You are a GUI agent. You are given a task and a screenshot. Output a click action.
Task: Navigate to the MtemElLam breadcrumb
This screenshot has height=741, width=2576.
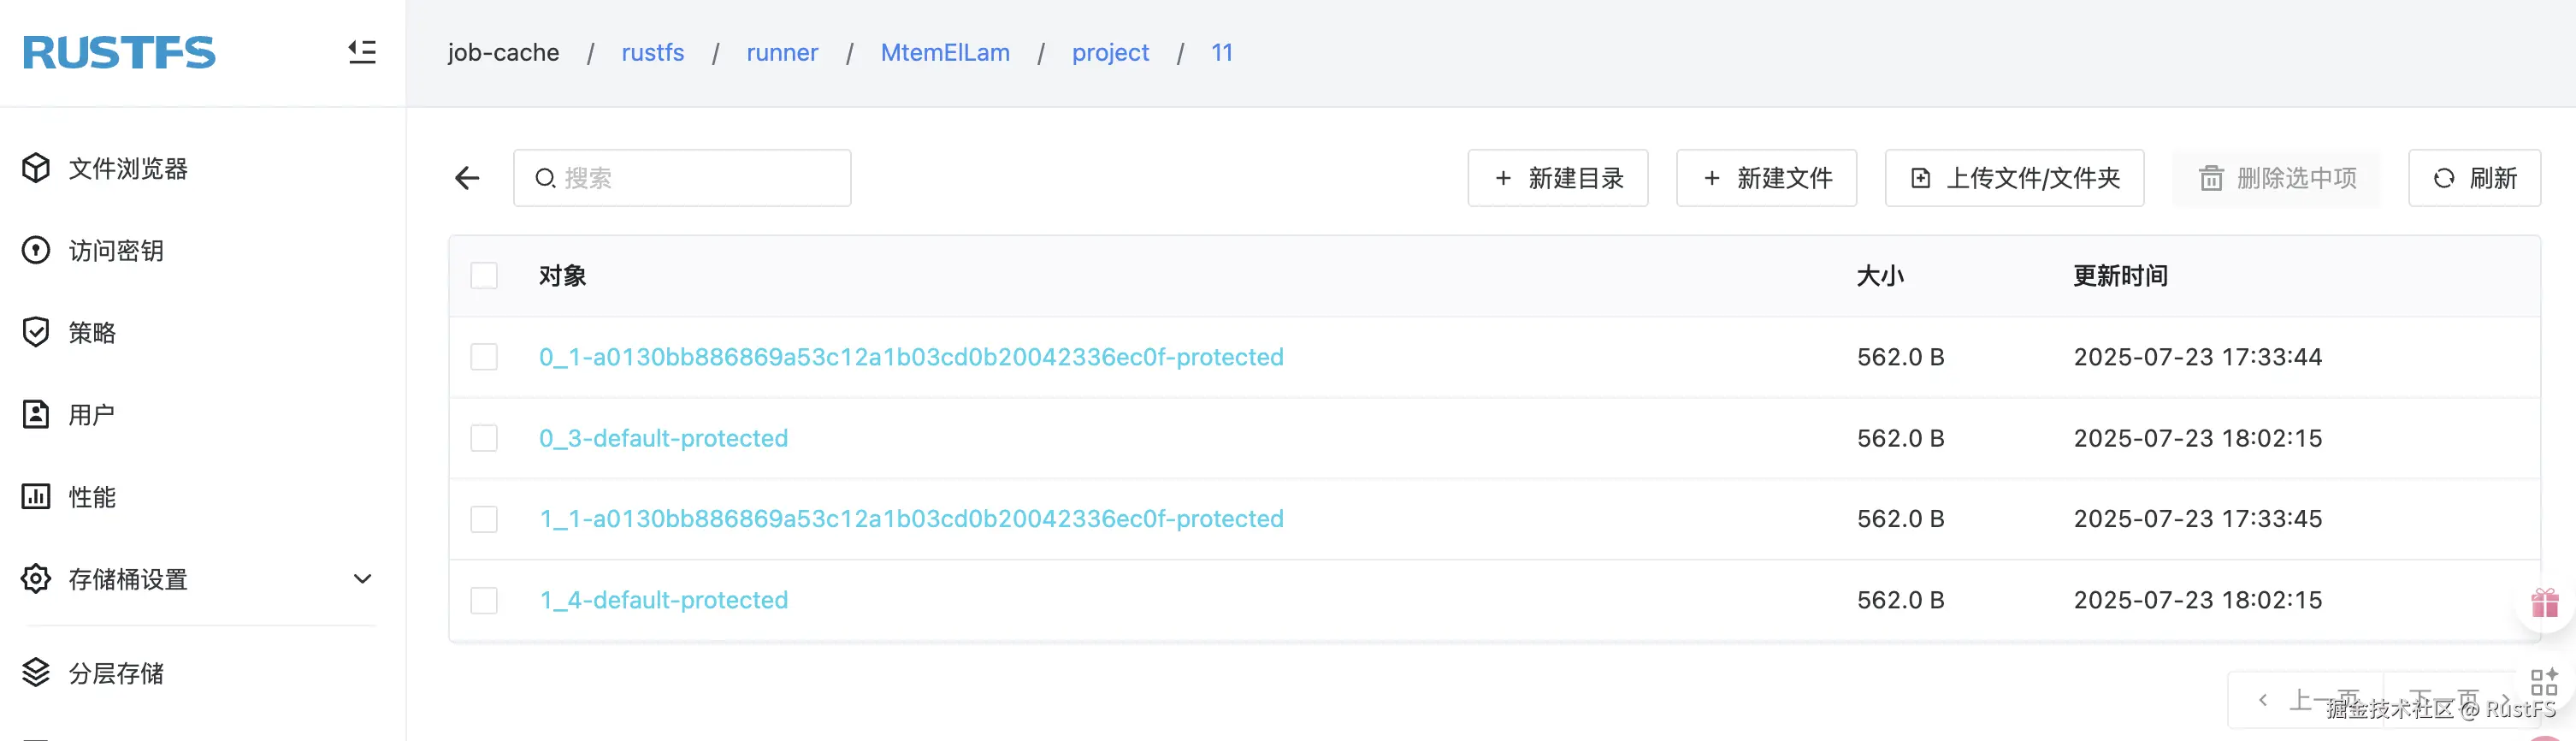(945, 52)
